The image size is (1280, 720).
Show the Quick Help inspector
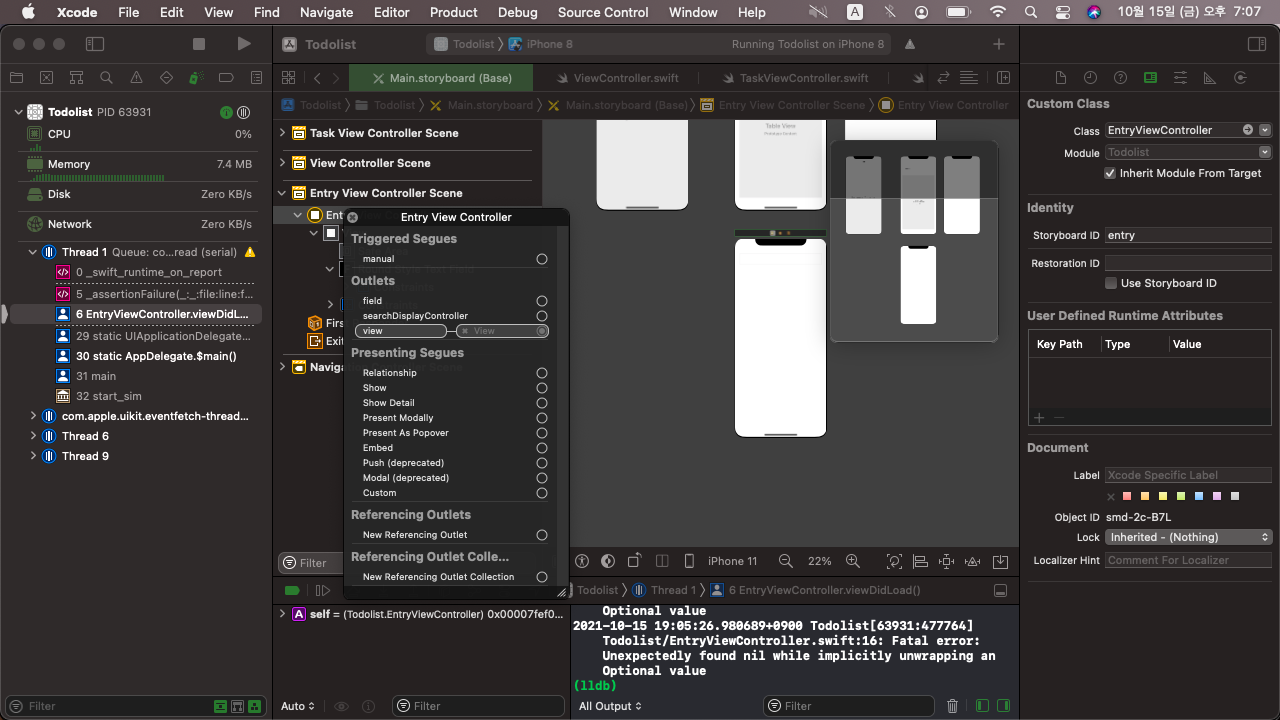(1120, 78)
